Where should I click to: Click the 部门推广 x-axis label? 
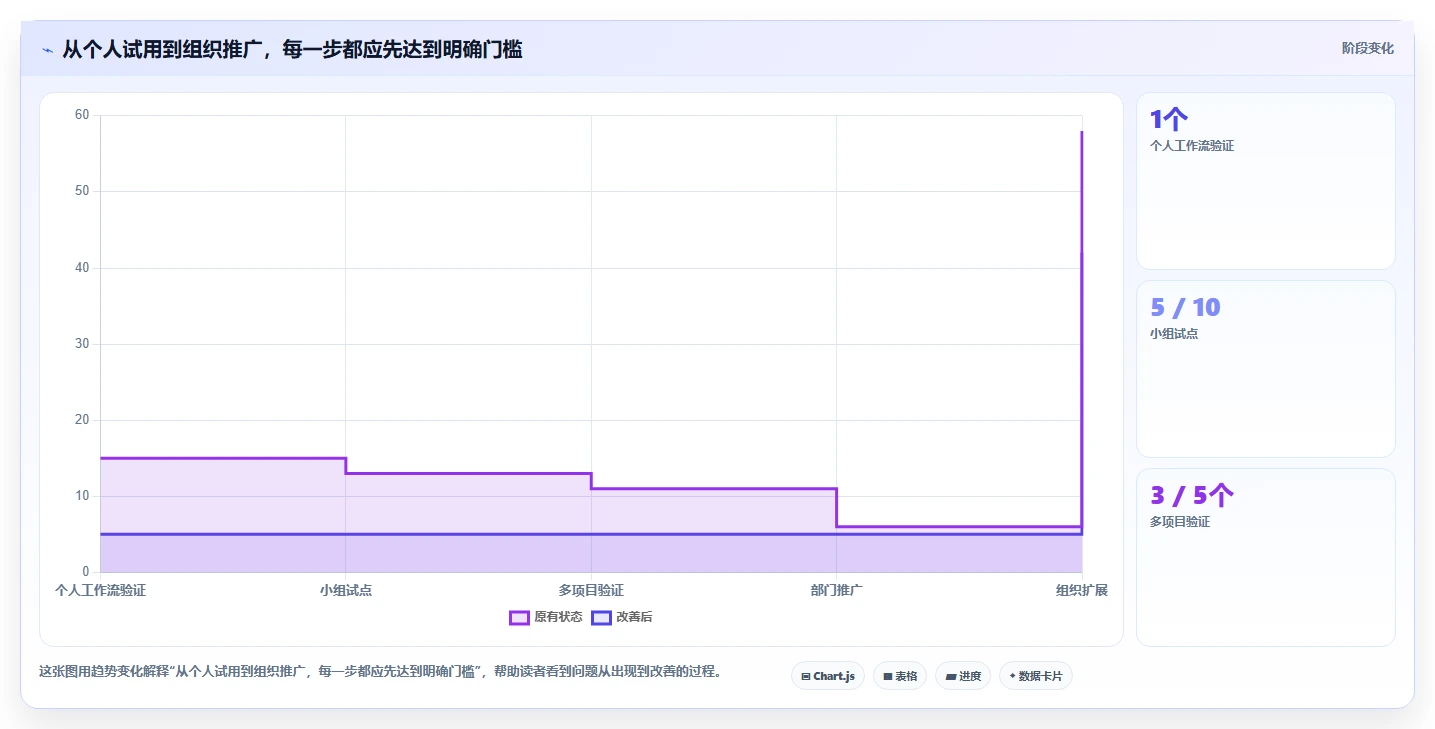(x=836, y=590)
